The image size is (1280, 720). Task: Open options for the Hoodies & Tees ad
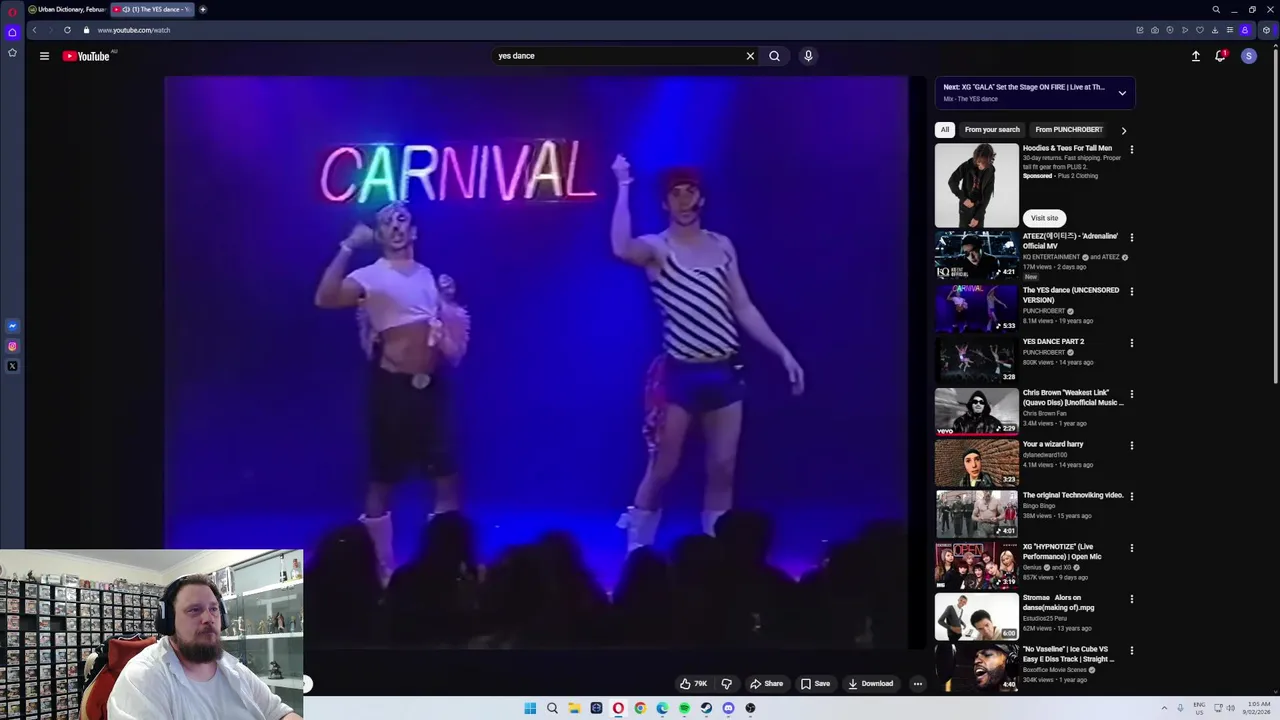[x=1131, y=149]
